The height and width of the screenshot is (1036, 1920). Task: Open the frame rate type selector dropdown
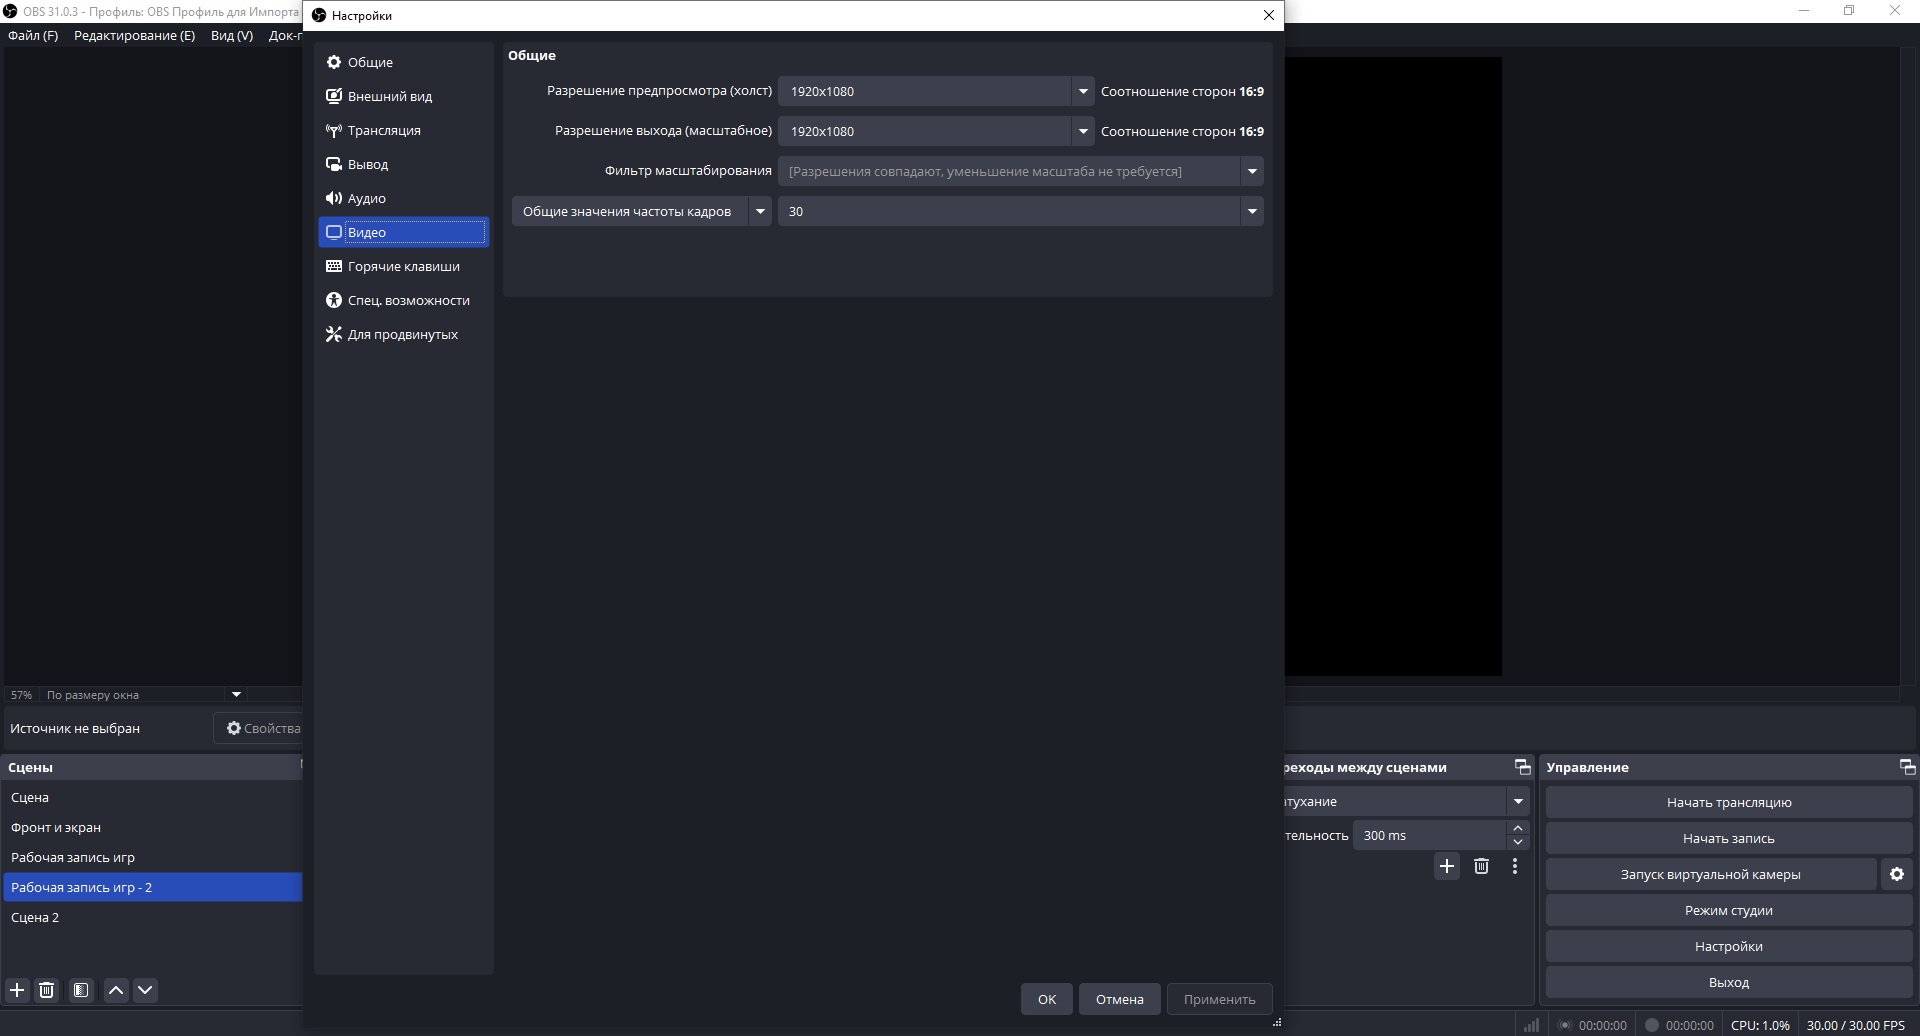coord(760,211)
